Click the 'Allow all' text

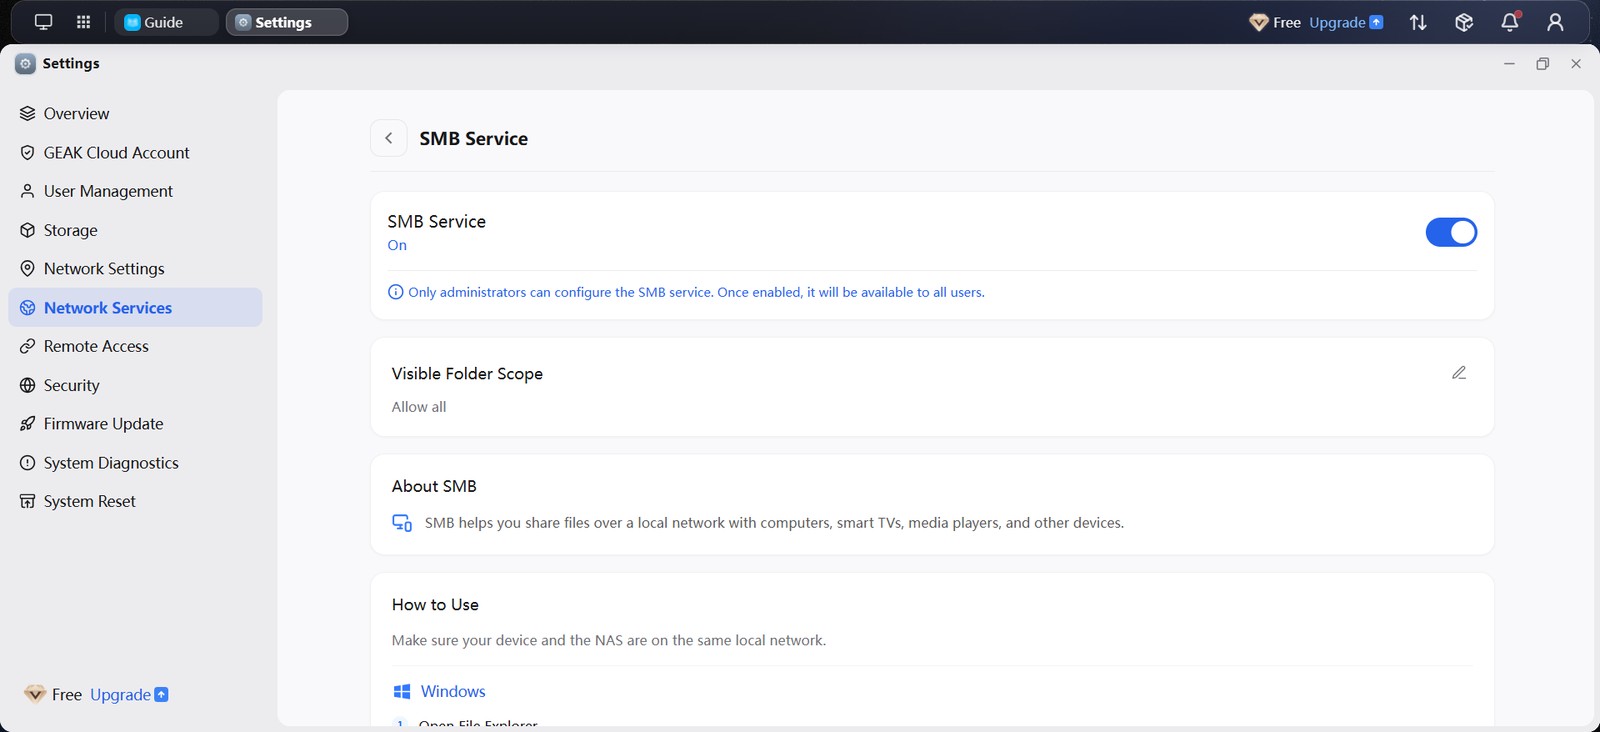419,407
